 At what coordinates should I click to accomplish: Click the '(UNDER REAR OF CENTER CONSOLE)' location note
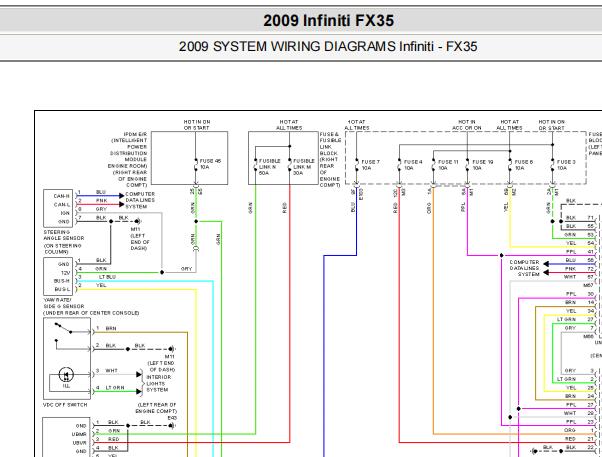(91, 313)
